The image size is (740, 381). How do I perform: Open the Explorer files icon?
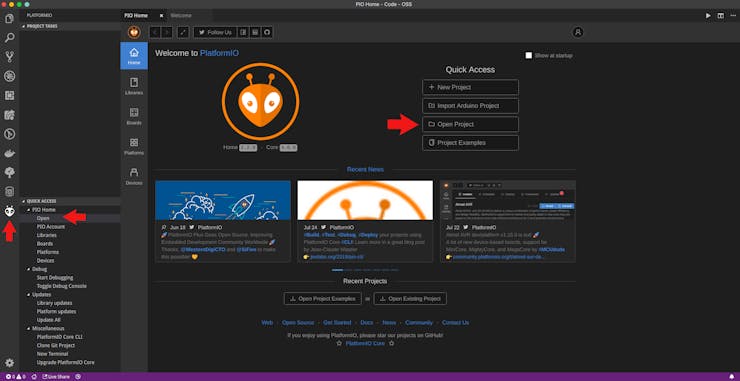coord(9,19)
